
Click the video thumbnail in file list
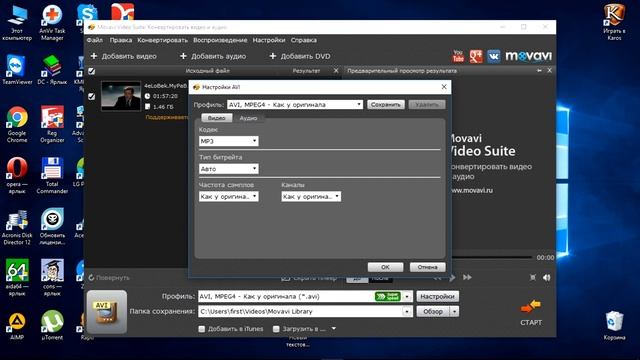(x=121, y=96)
